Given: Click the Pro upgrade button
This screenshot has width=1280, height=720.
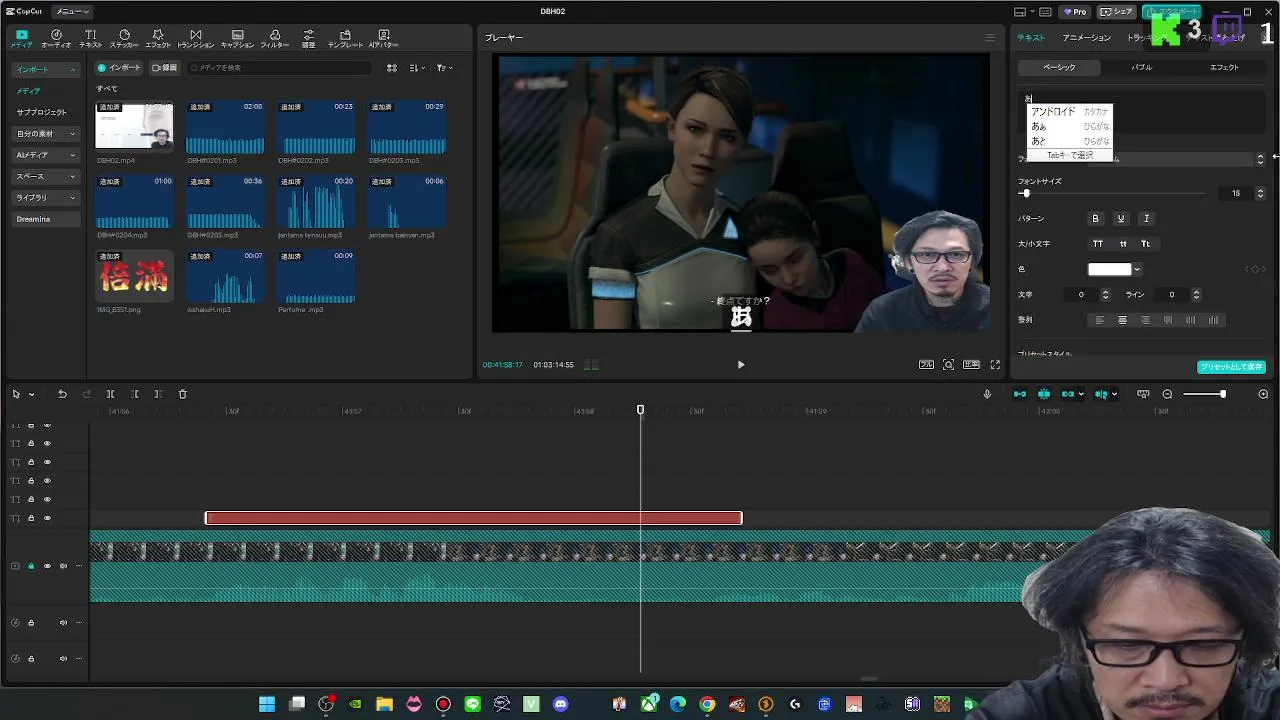Looking at the screenshot, I should coord(1075,12).
